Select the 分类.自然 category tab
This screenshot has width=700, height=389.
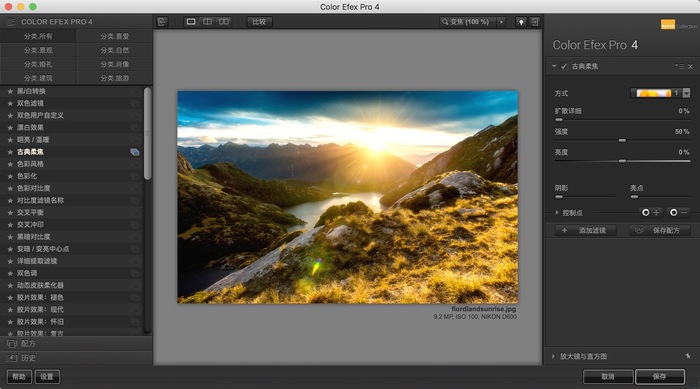pyautogui.click(x=115, y=50)
